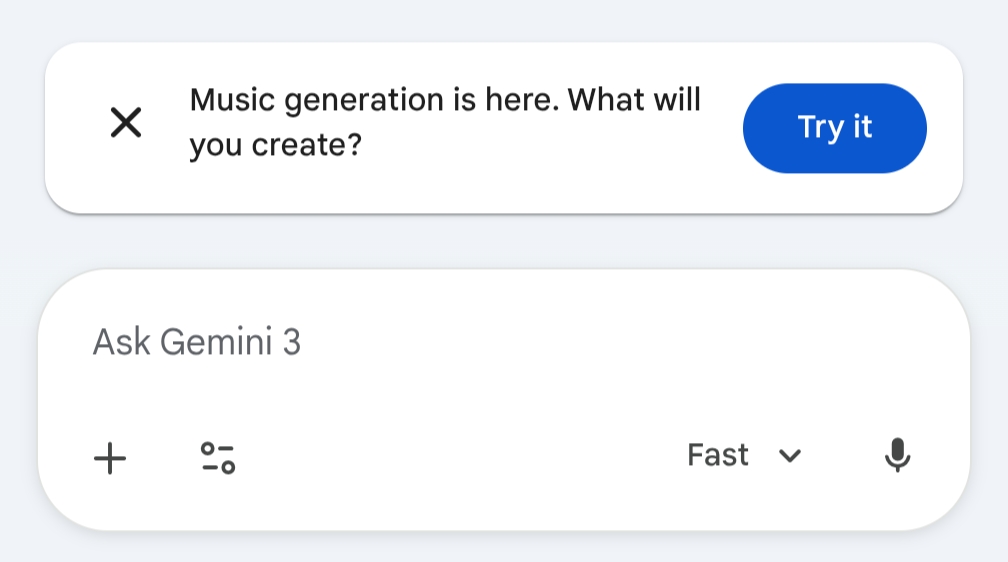The image size is (1008, 562).
Task: Open the tools settings sliders icon
Action: coord(218,458)
